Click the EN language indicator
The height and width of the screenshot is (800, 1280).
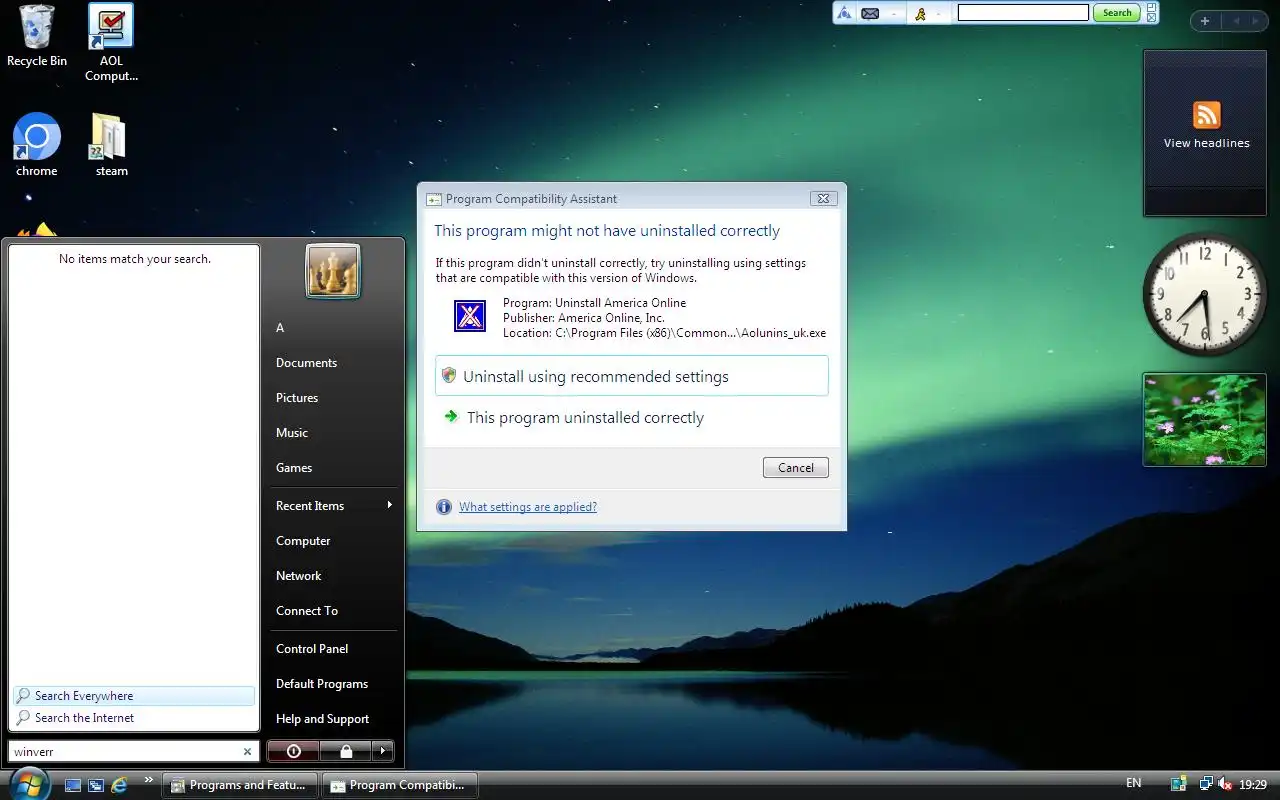[x=1133, y=783]
